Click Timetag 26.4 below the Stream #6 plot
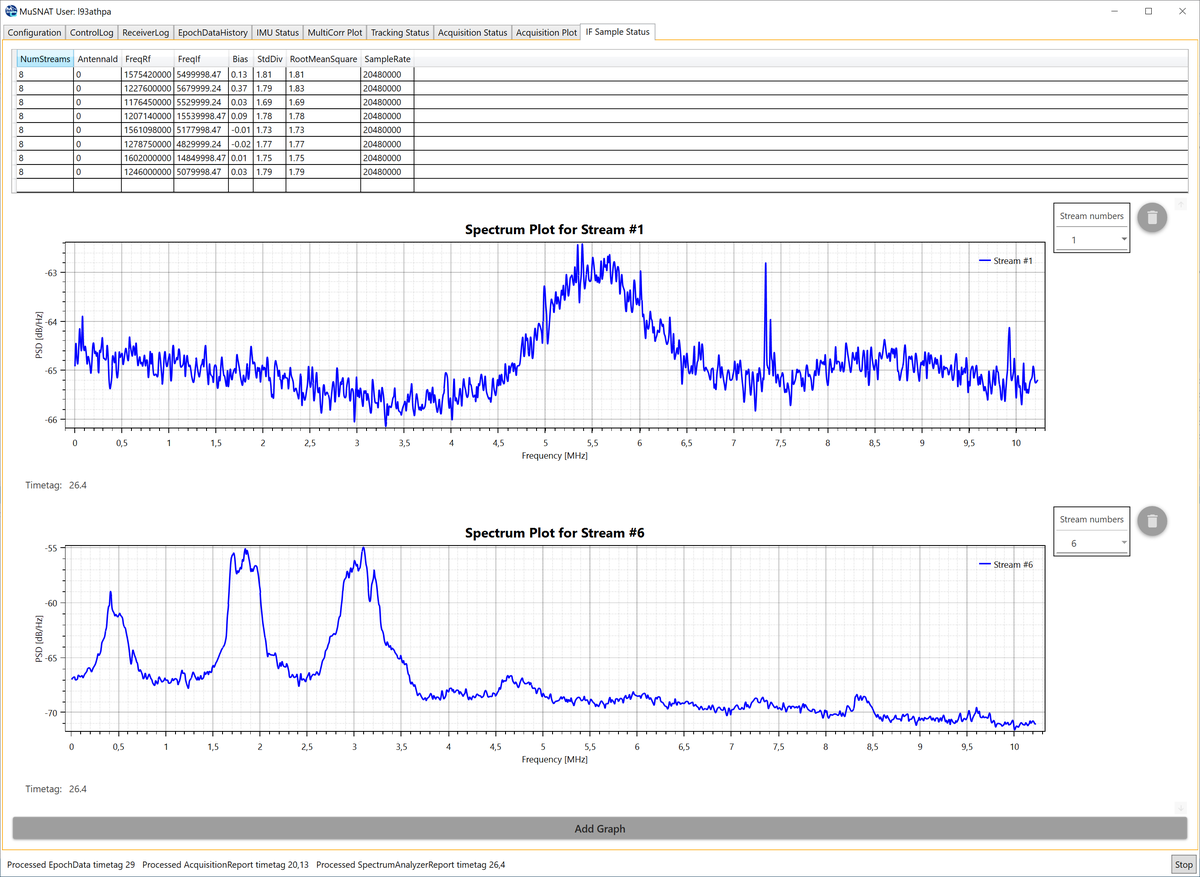This screenshot has height=877, width=1200. (56, 789)
